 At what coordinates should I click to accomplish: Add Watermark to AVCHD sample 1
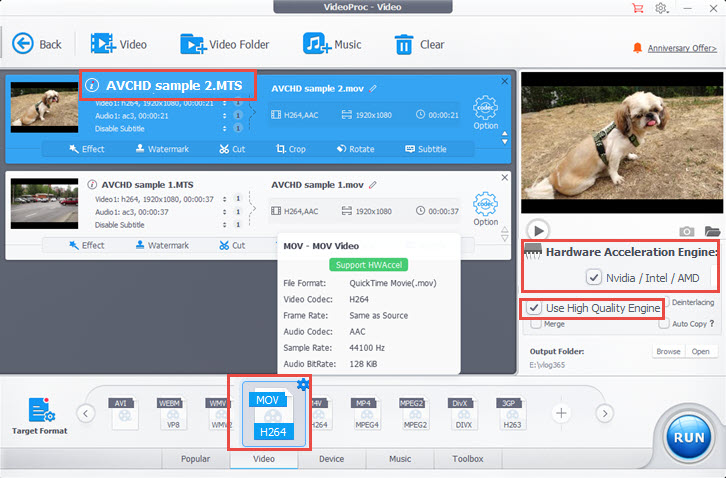pos(162,245)
